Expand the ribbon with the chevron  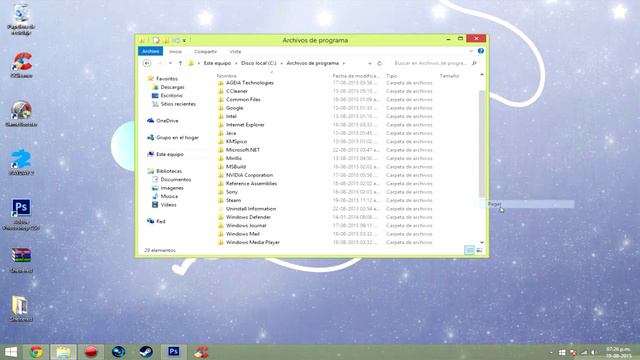point(471,51)
